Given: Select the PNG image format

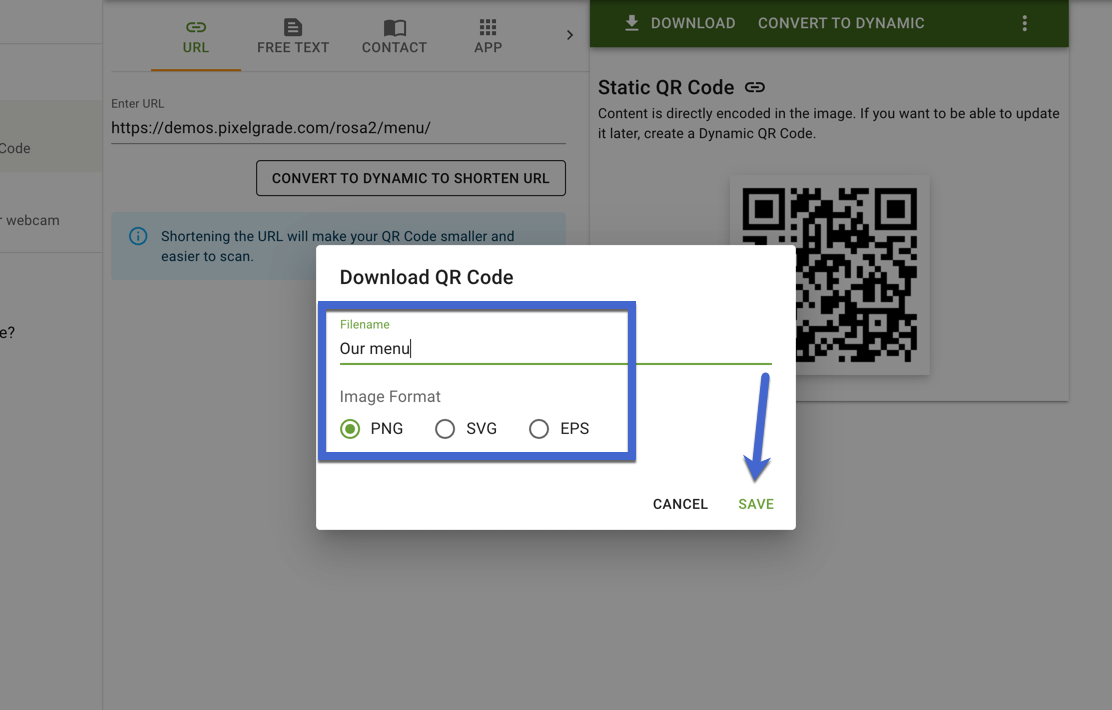Looking at the screenshot, I should click(x=349, y=428).
